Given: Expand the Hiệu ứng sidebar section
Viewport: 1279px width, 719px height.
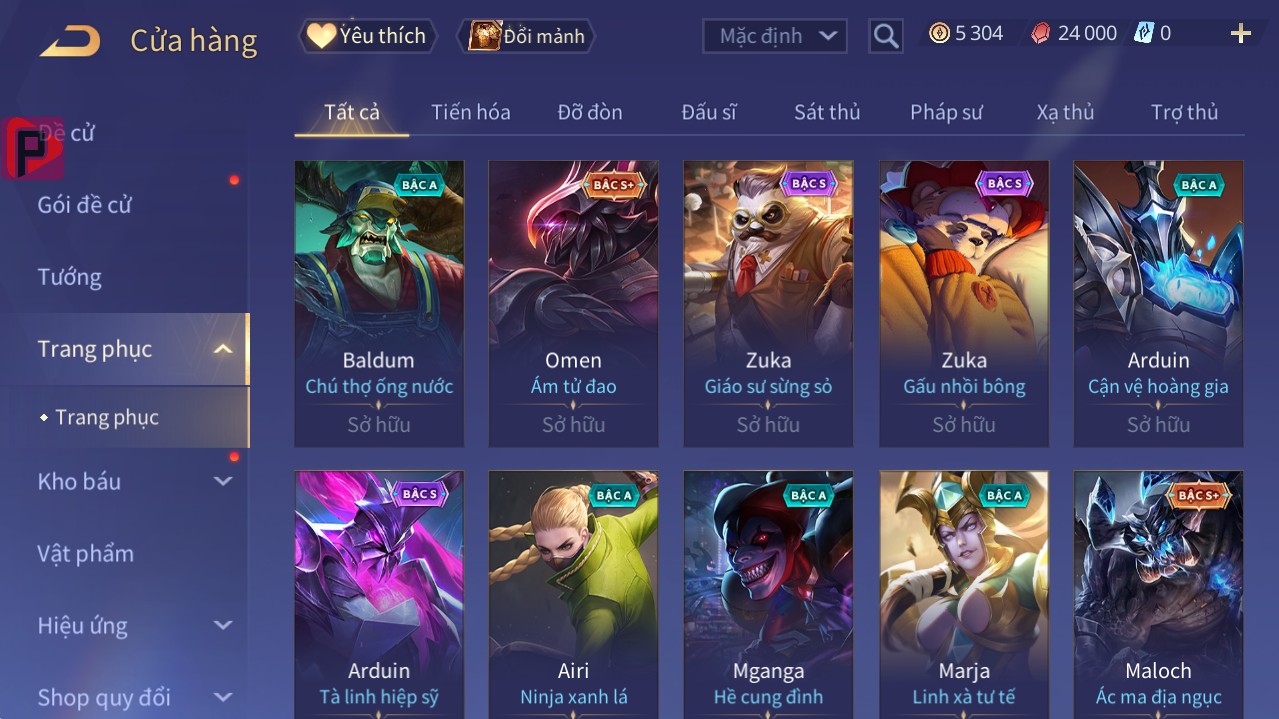Looking at the screenshot, I should coord(223,625).
